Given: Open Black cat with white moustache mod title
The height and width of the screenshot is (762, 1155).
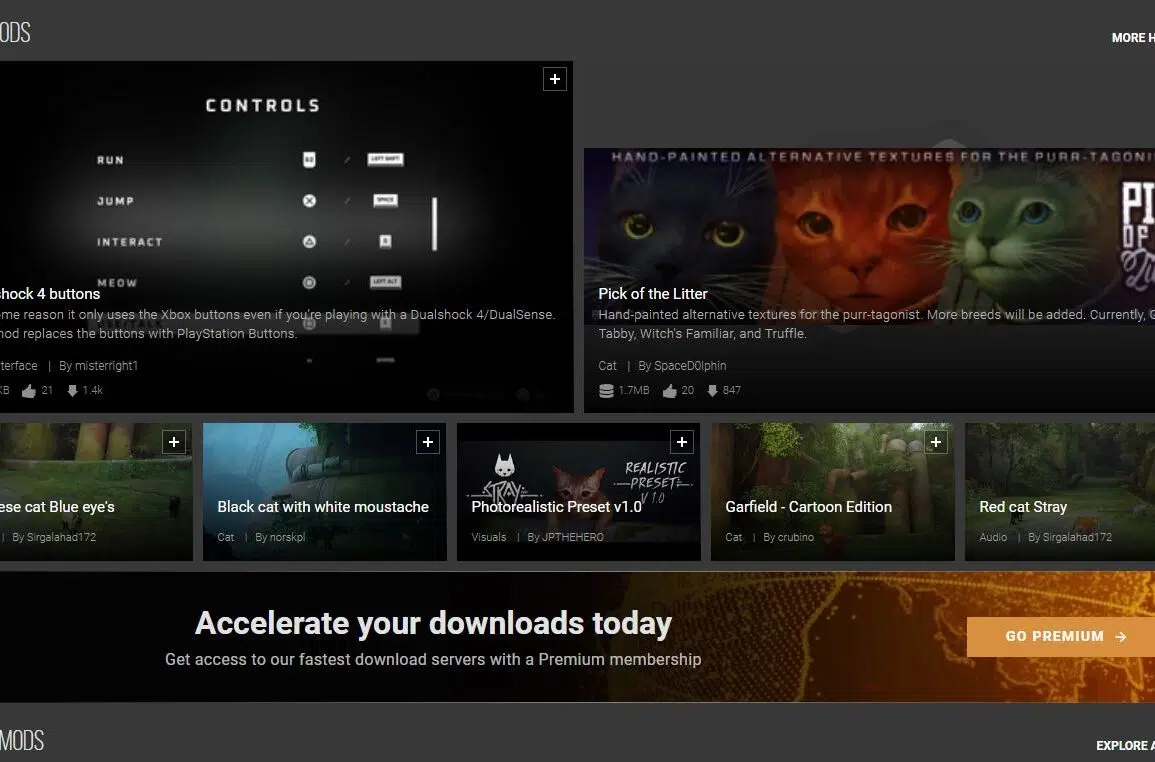Looking at the screenshot, I should pos(323,507).
